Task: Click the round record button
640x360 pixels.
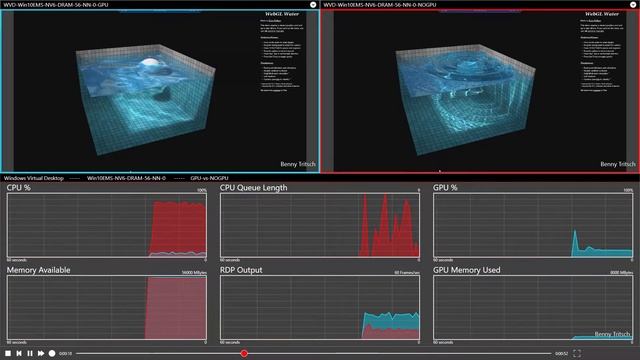Action: [x=52, y=353]
